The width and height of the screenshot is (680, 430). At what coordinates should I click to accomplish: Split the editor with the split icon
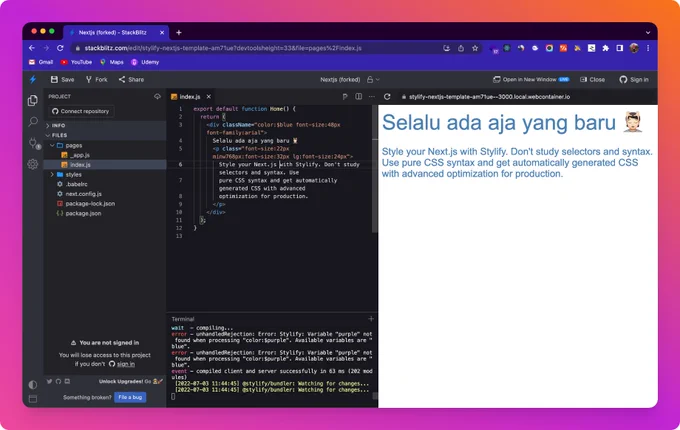pos(358,96)
